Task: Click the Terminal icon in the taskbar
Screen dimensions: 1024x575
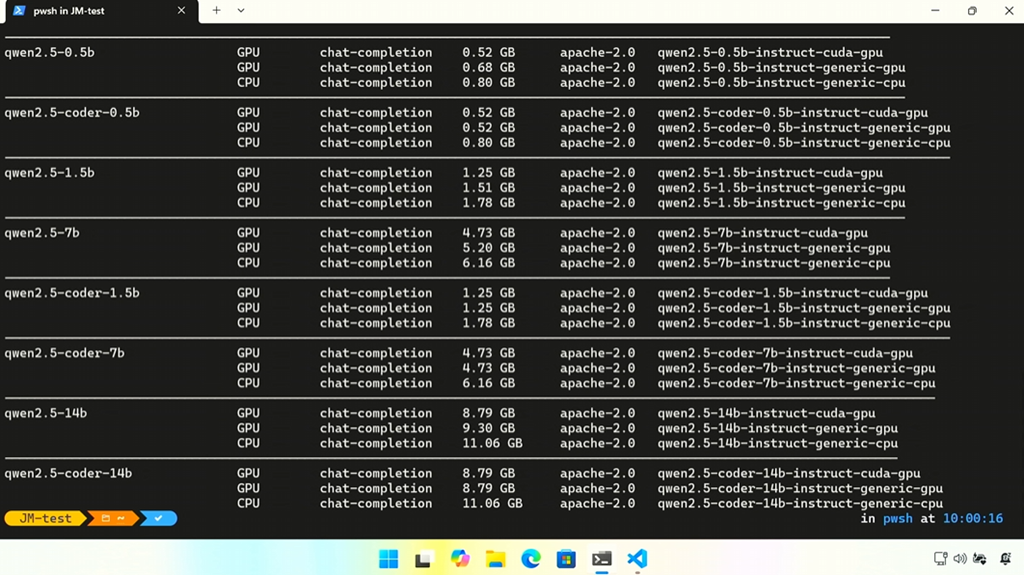Action: click(x=601, y=559)
